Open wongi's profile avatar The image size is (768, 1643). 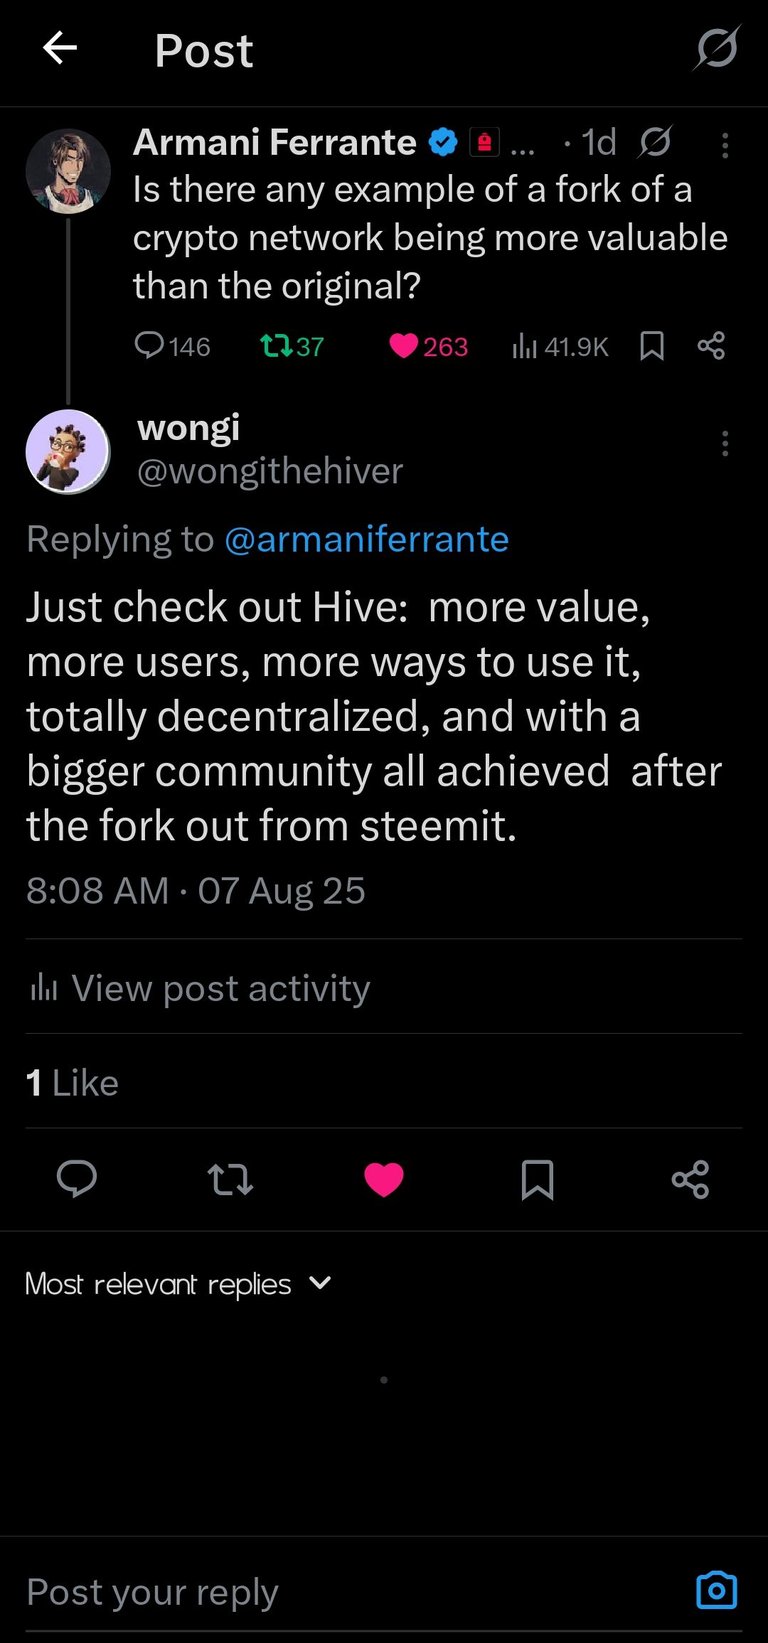[x=68, y=452]
